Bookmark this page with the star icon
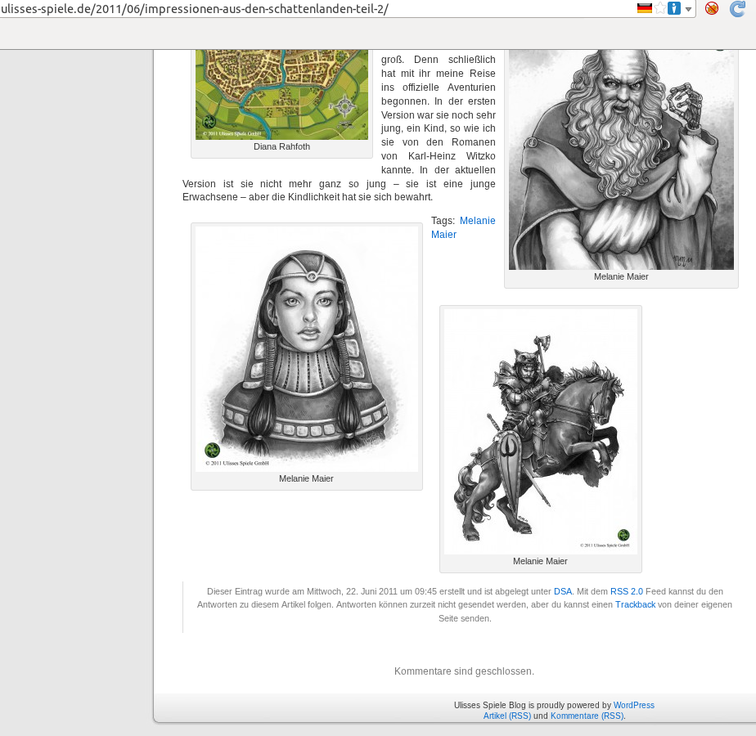Image resolution: width=756 pixels, height=736 pixels. [x=659, y=9]
